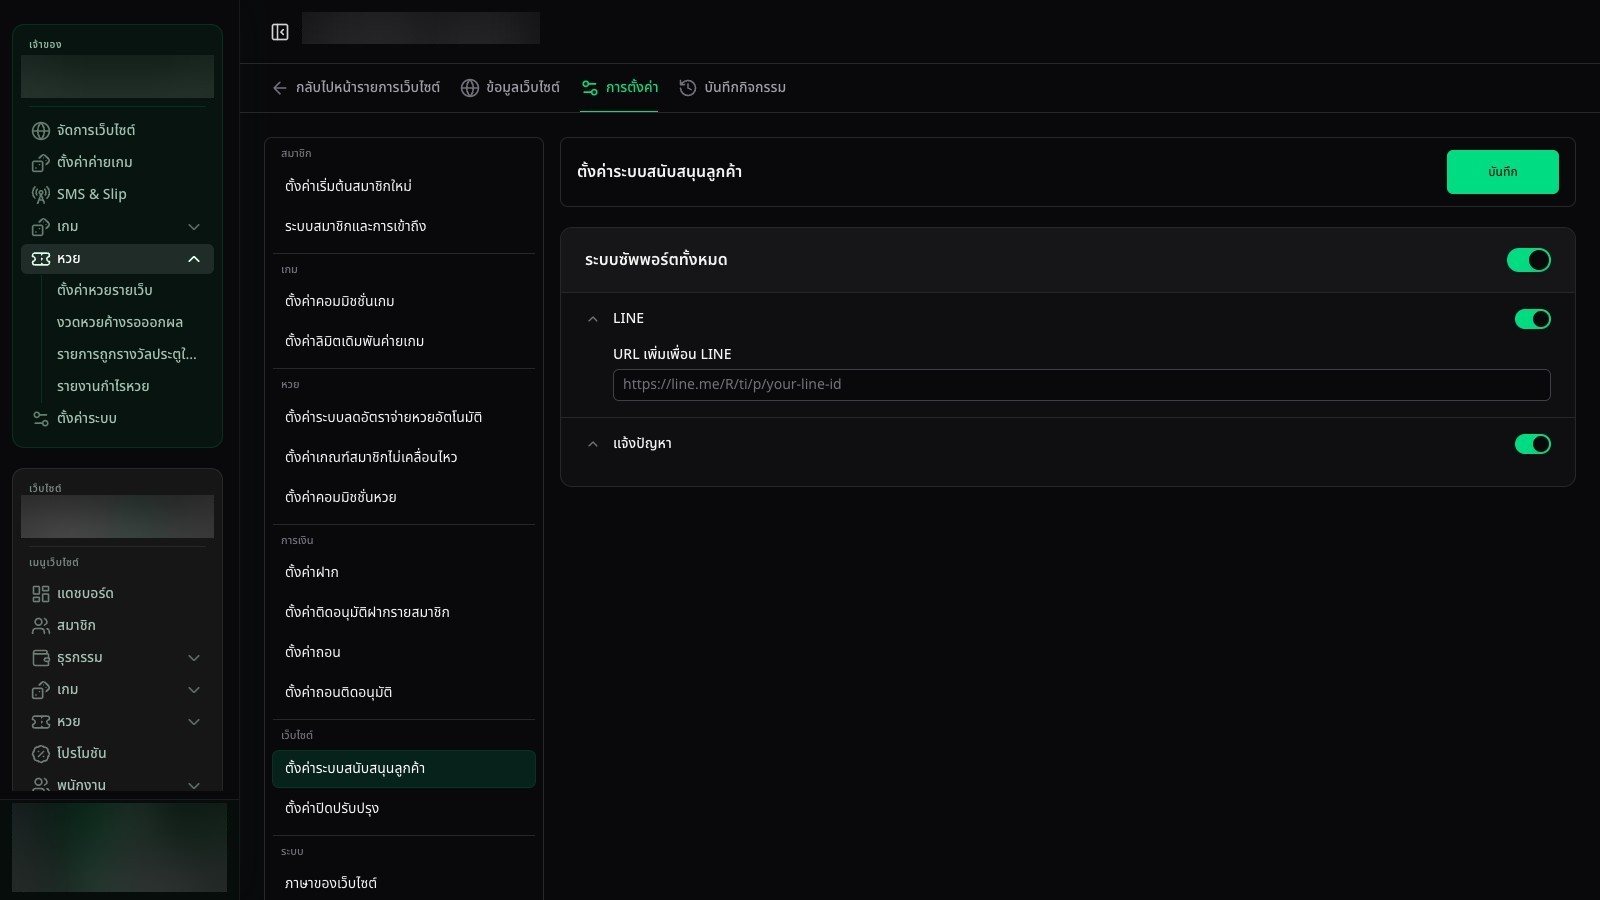Click the back arrow icon for กลับไปหน้ารายการเว็บไซต์
This screenshot has width=1600, height=900.
click(x=280, y=88)
